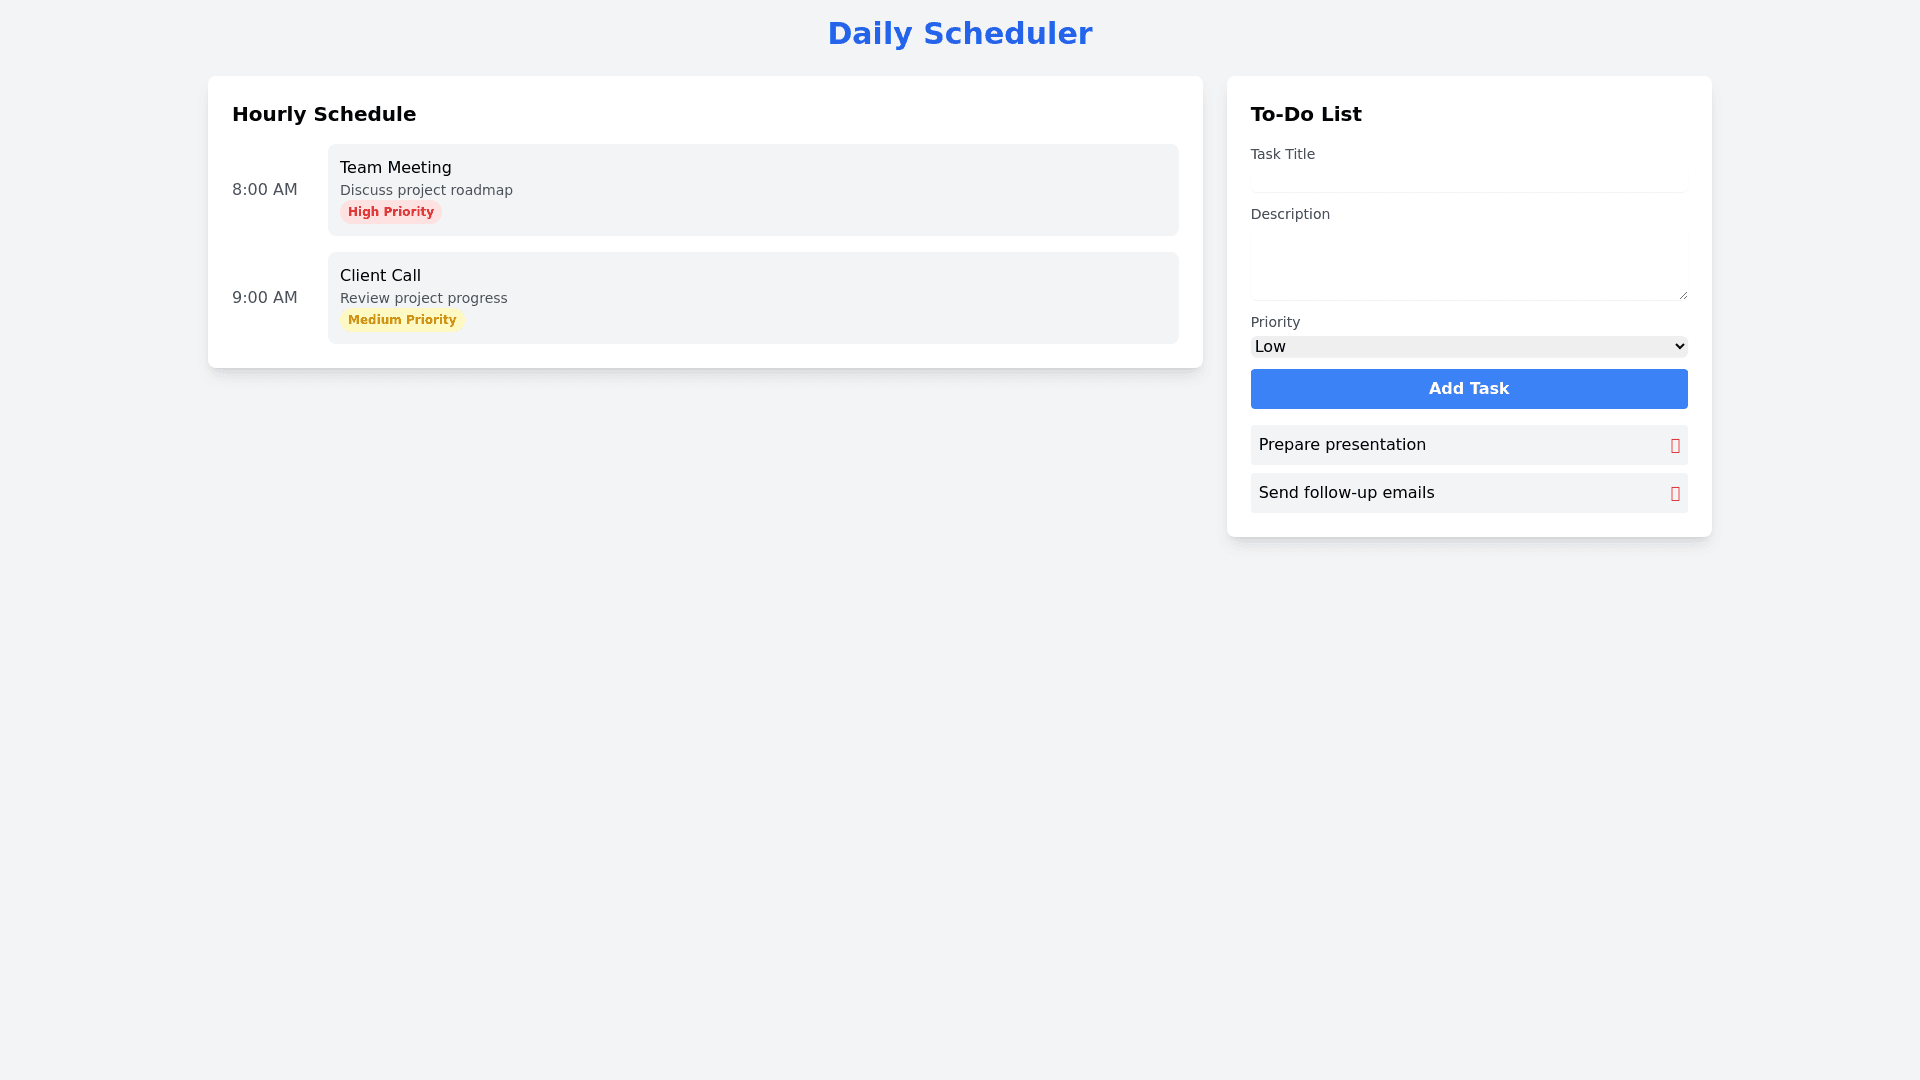This screenshot has width=1920, height=1080.
Task: Click the Hourly Schedule heading
Action: pos(324,114)
